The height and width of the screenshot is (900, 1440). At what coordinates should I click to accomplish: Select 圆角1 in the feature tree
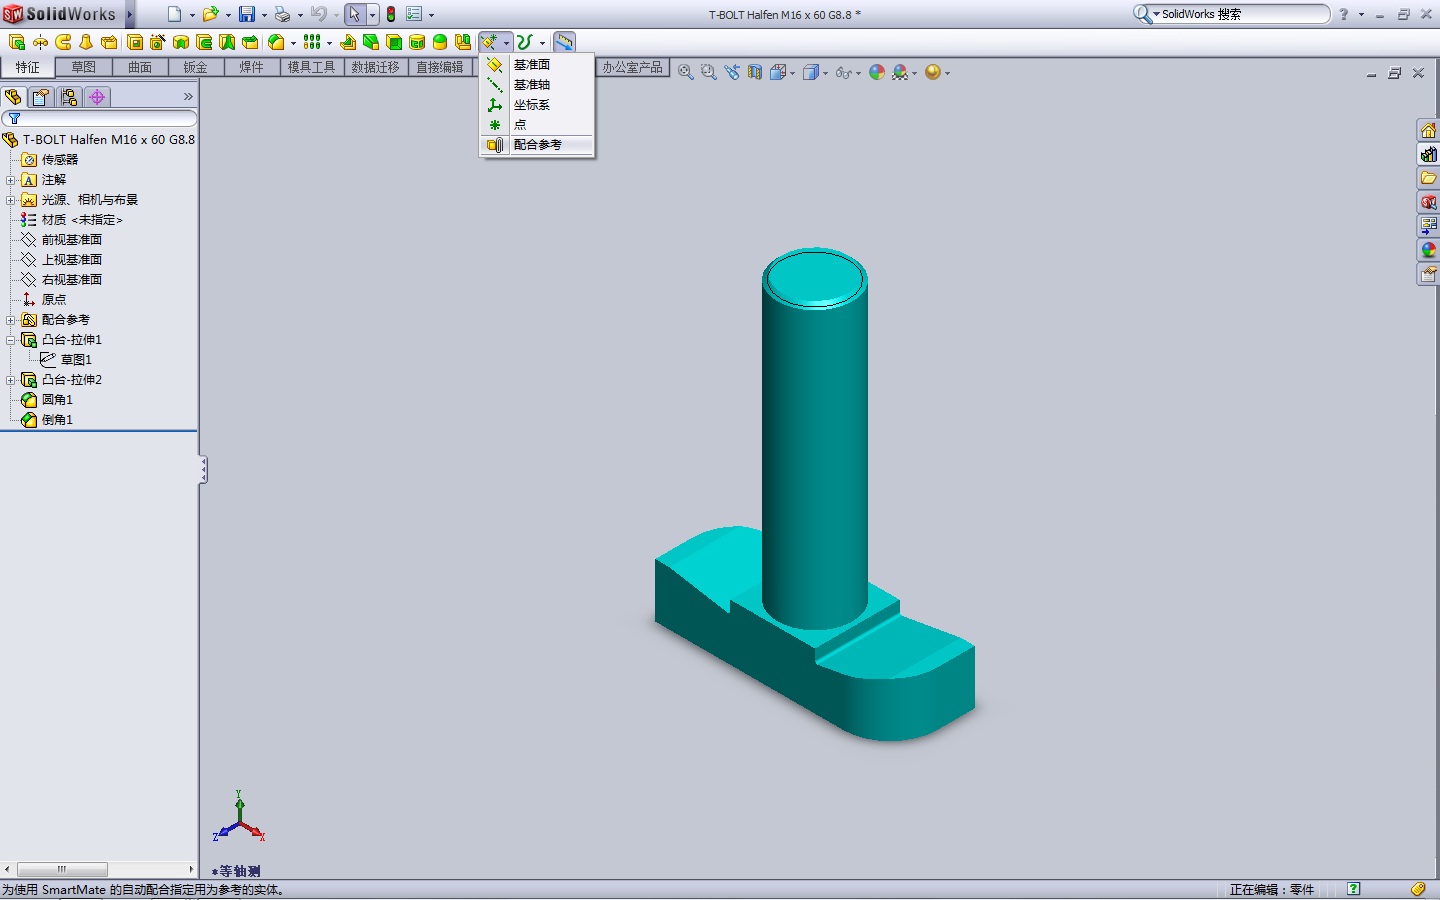(57, 400)
